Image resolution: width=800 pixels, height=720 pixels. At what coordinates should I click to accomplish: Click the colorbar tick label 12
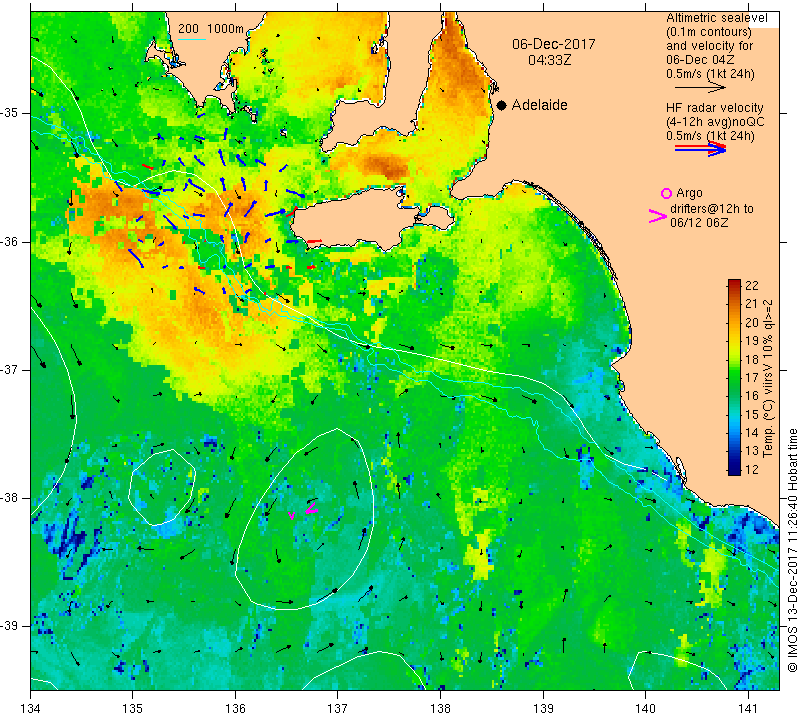pos(752,469)
